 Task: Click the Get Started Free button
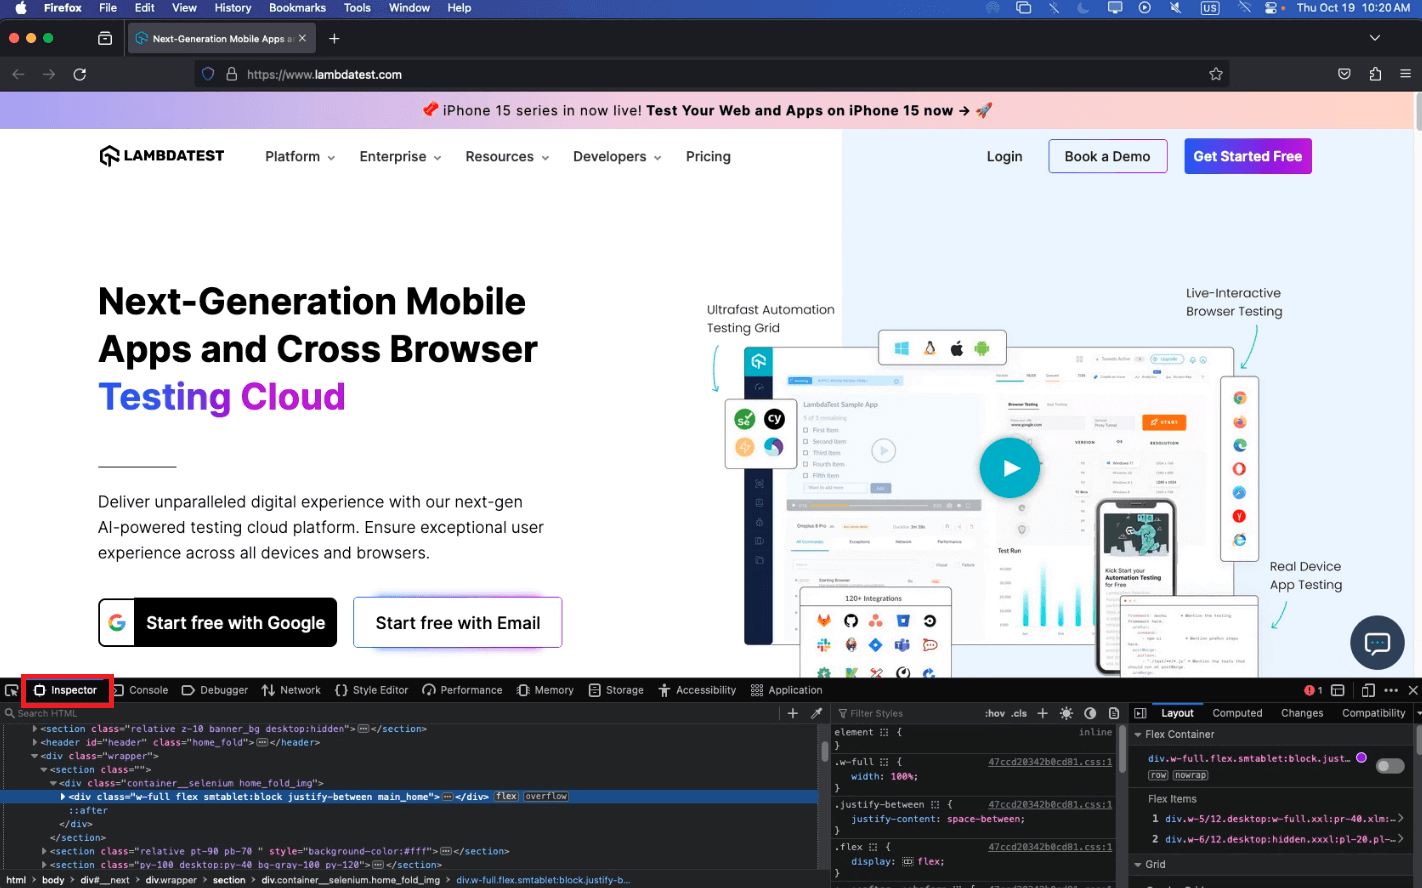pos(1247,156)
